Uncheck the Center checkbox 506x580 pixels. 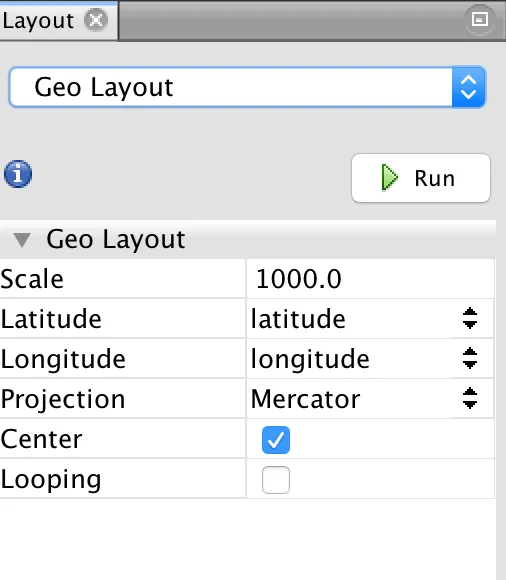pos(276,440)
